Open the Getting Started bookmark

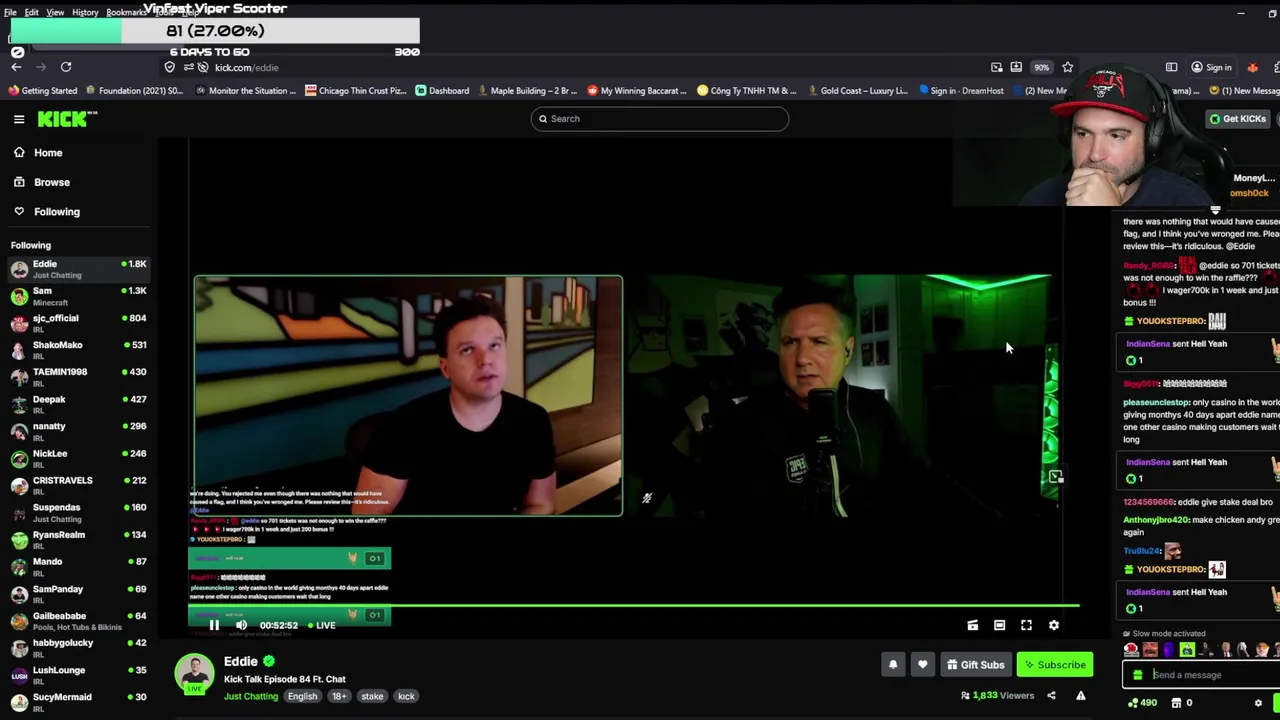[x=42, y=91]
